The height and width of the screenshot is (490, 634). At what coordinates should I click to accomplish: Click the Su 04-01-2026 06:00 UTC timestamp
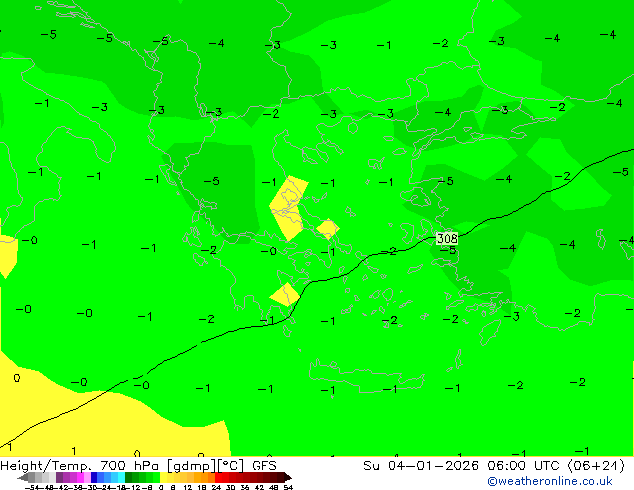pos(463,466)
